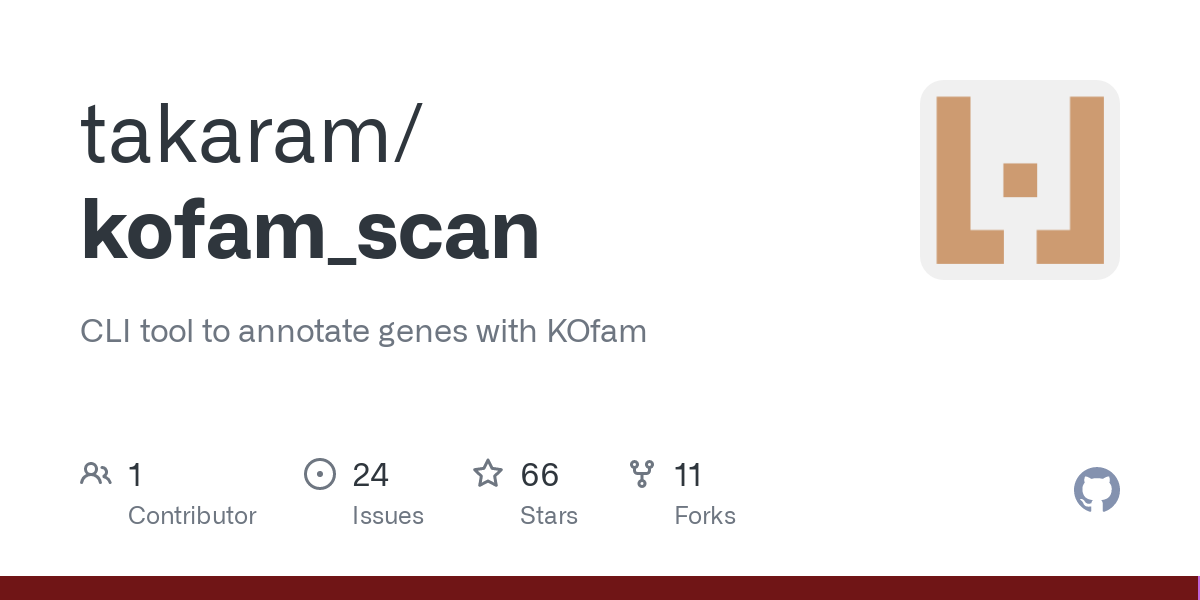Click the center square of identicon
This screenshot has width=1200, height=600.
coord(1020,180)
